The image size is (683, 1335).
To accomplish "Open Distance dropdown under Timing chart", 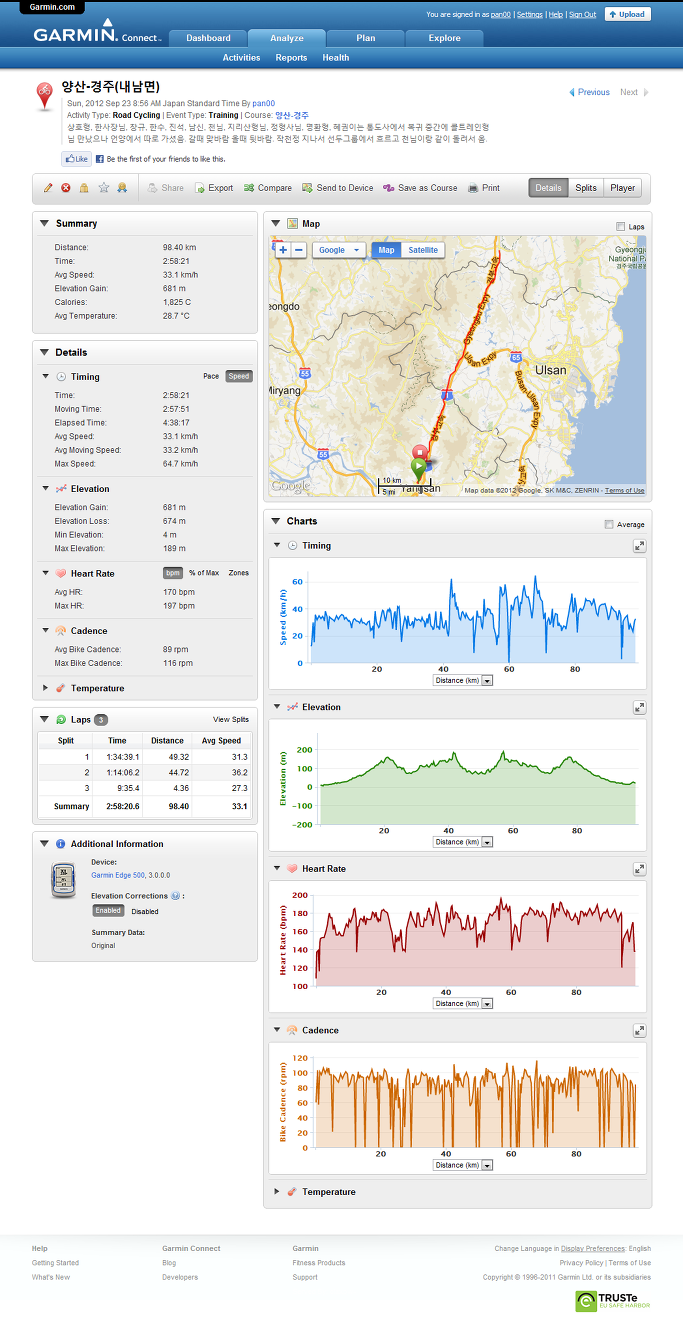I will click(463, 680).
